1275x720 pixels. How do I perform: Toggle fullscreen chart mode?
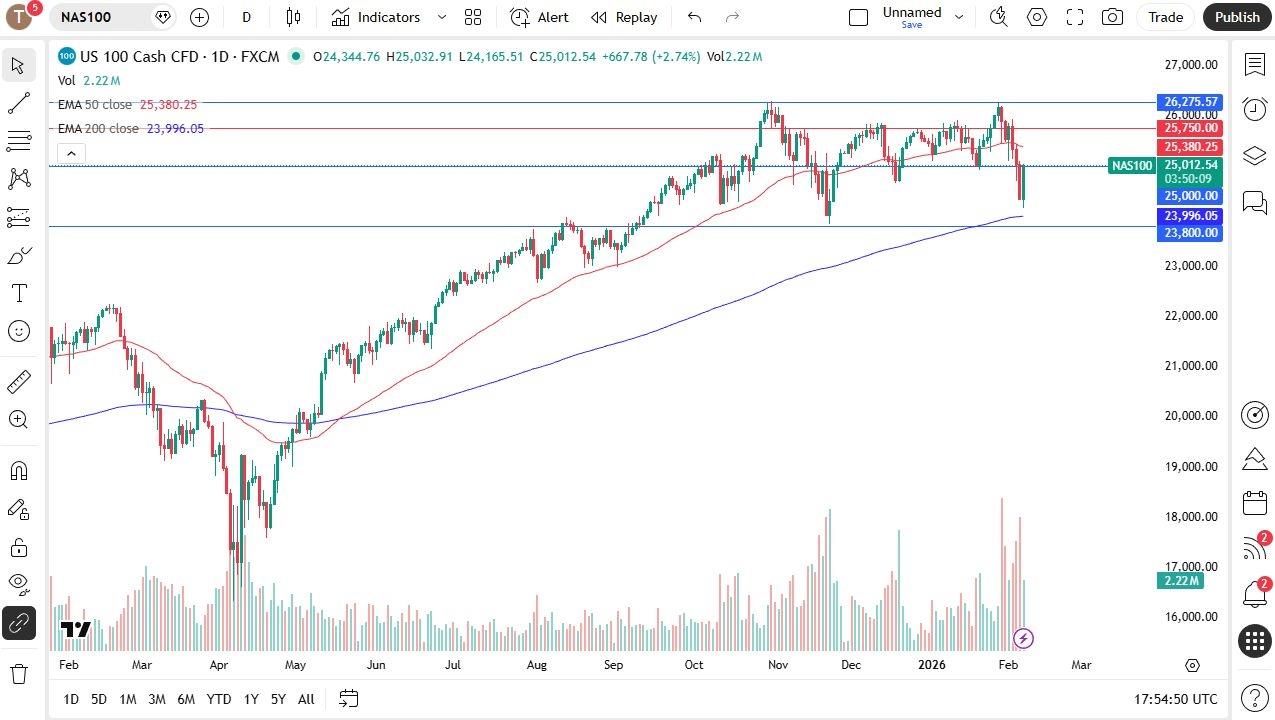(x=1073, y=17)
